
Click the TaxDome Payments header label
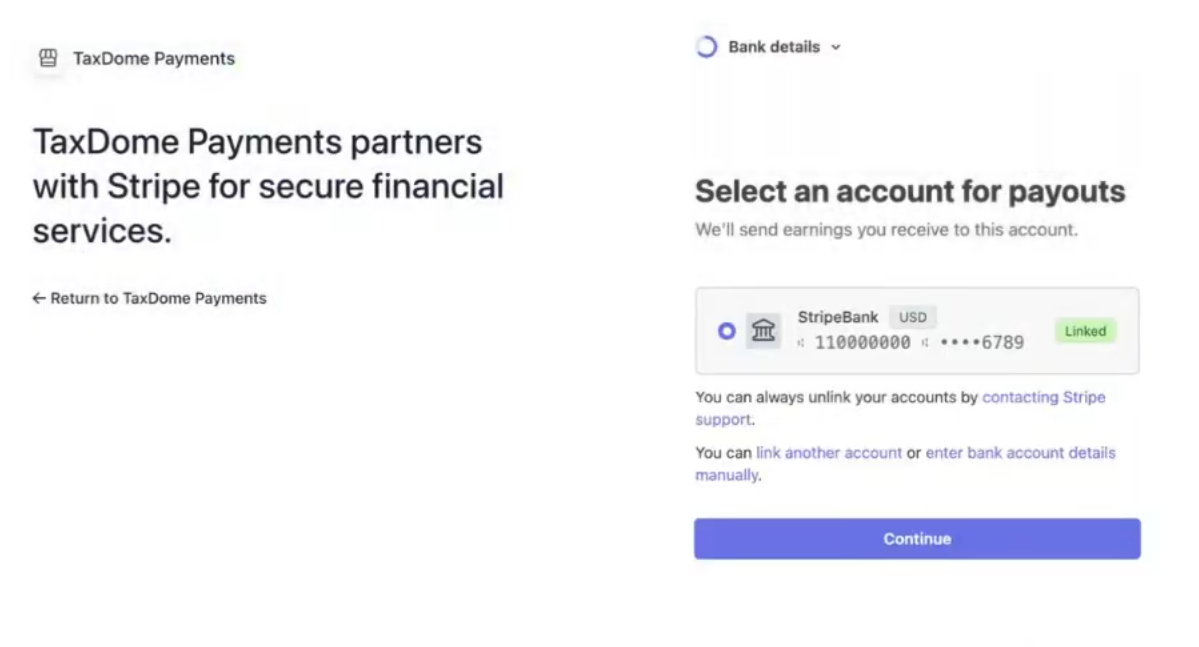[x=154, y=58]
